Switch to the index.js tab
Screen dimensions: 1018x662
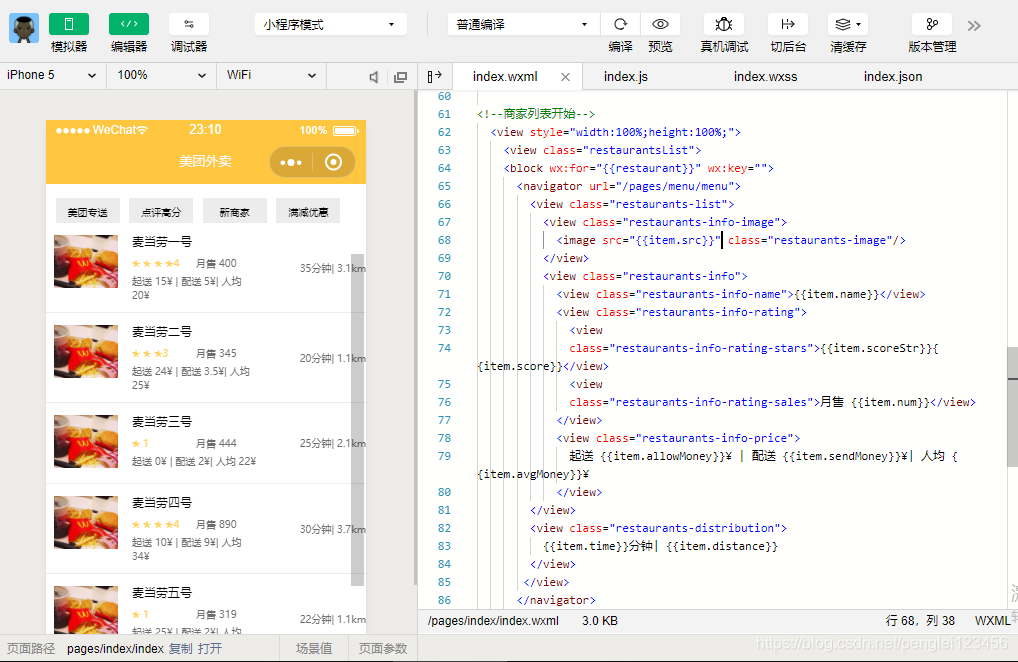pyautogui.click(x=626, y=77)
